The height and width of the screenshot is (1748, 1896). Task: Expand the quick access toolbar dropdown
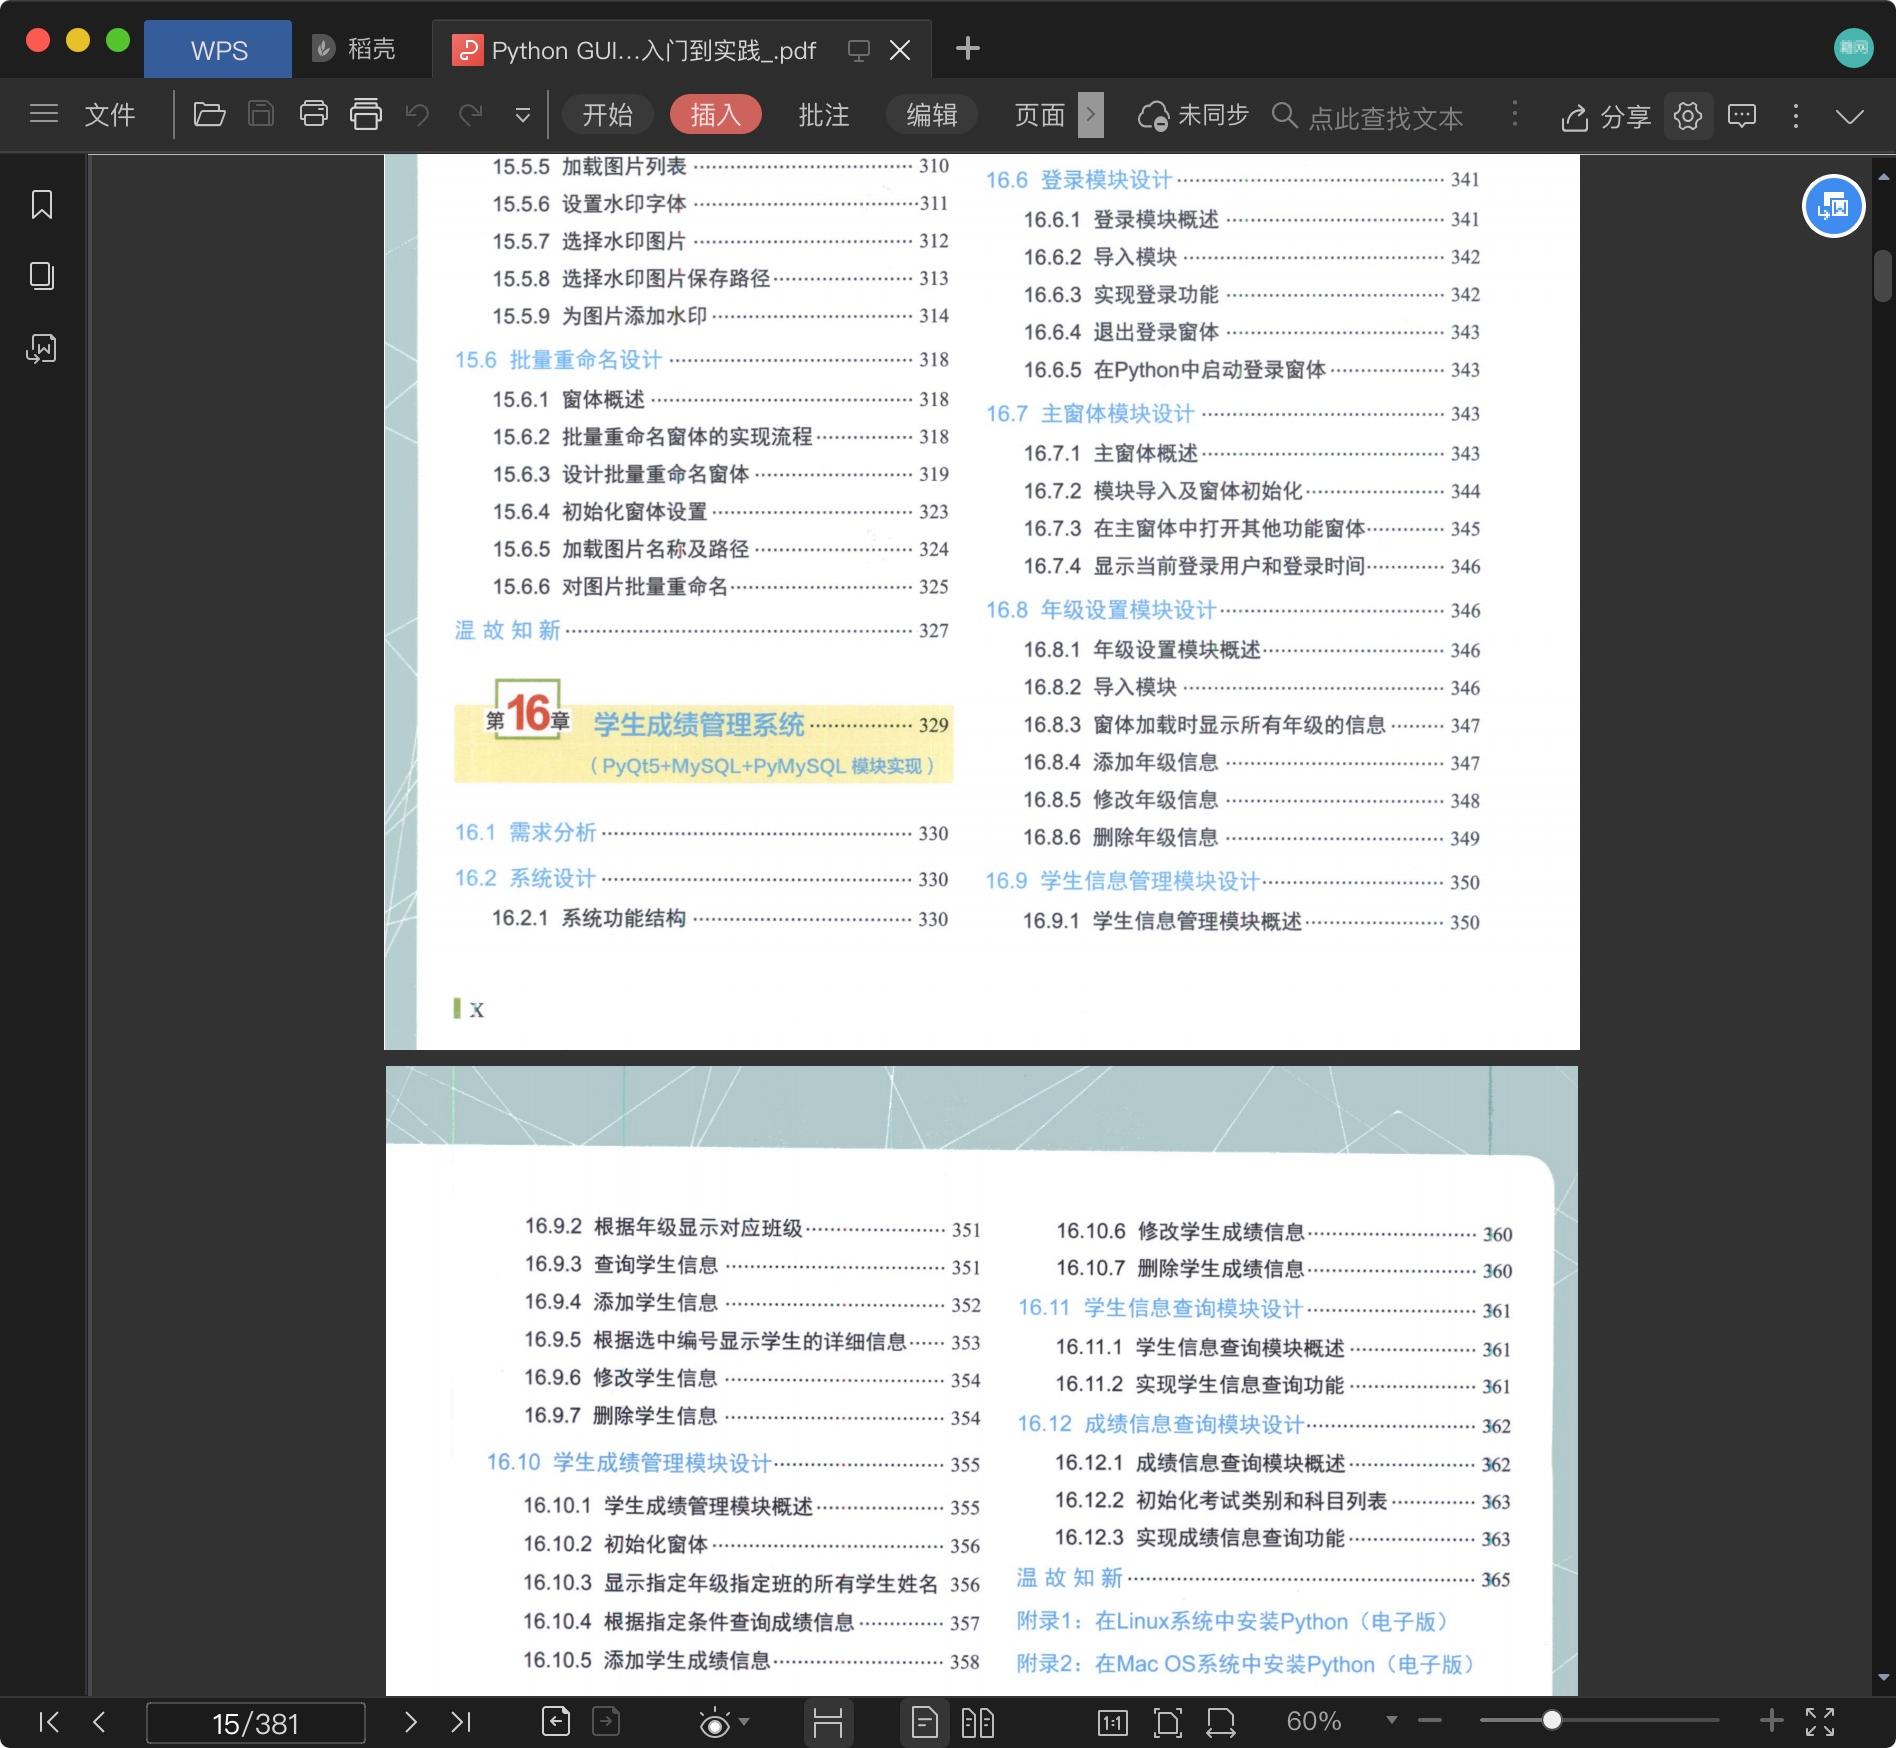pos(522,116)
